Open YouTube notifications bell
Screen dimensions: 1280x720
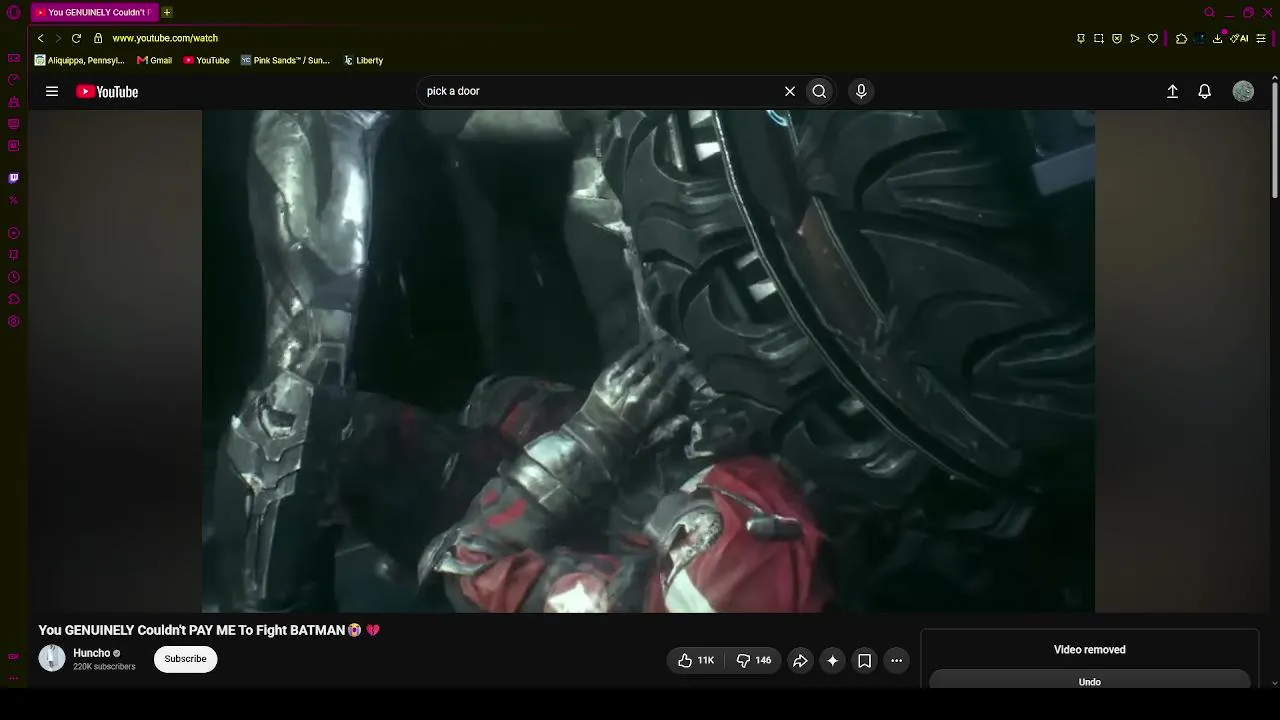coord(1205,91)
